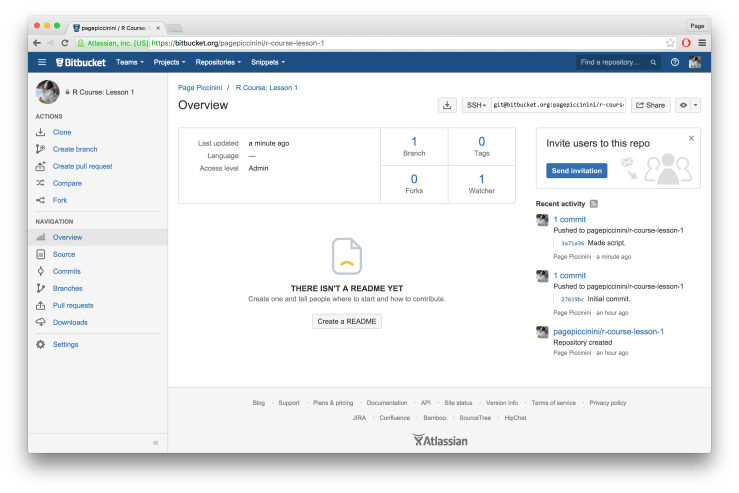
Task: Open the SSH protocol dropdown
Action: (476, 105)
